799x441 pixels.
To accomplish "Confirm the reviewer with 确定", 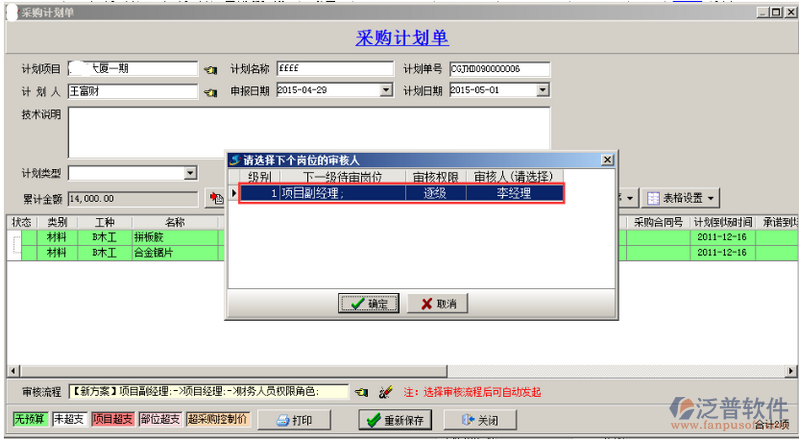I will click(x=370, y=303).
